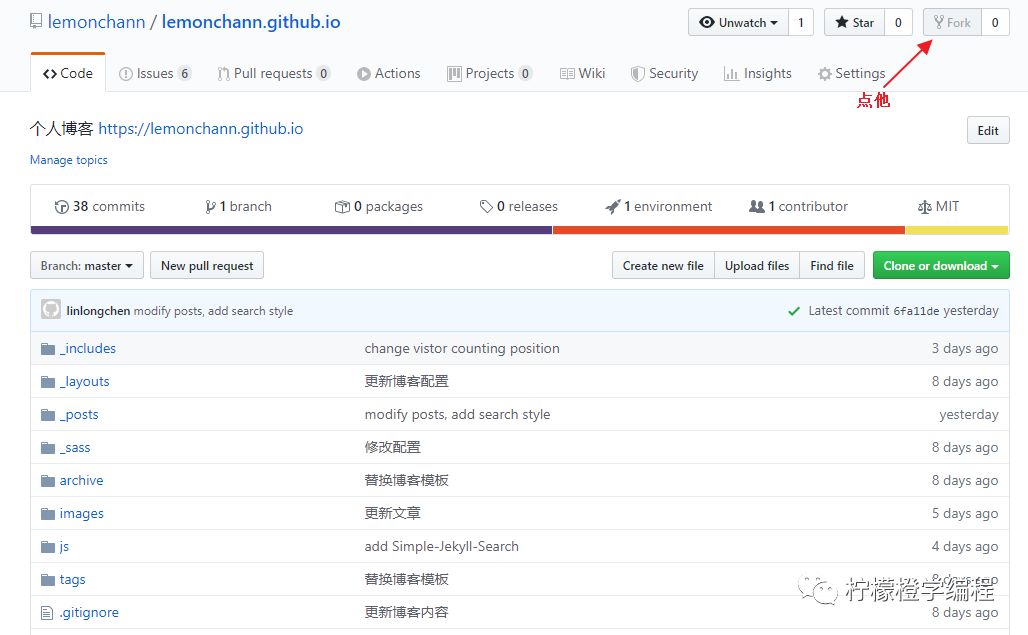Image resolution: width=1028 pixels, height=635 pixels.
Task: Open the commit message modify posts, add search style in the commit bar
Action: 213,311
